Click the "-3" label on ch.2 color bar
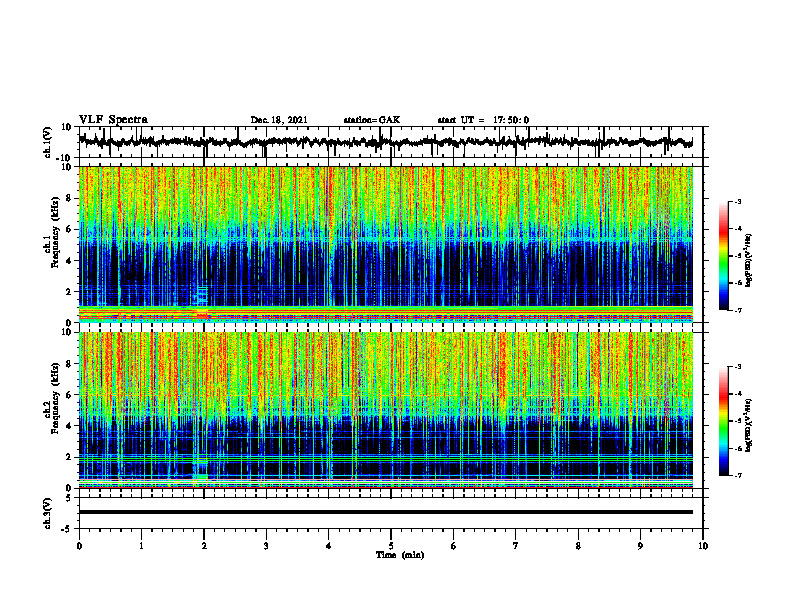 (x=737, y=367)
